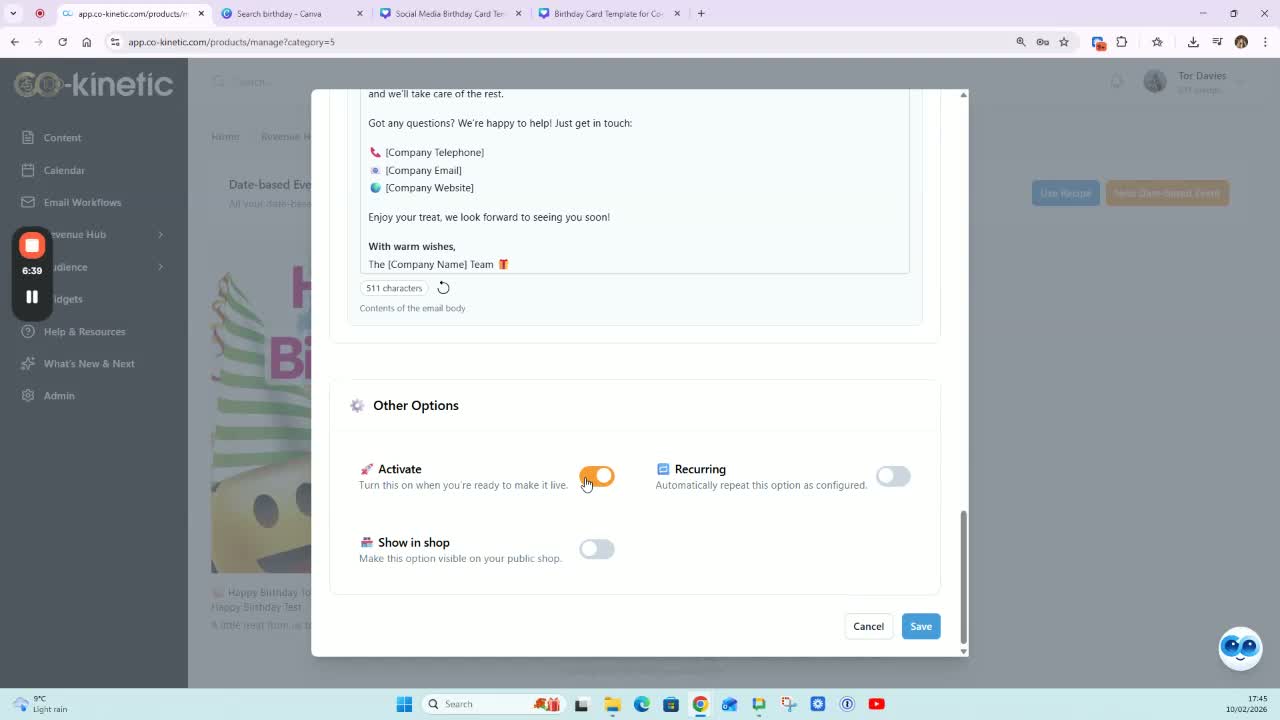This screenshot has width=1280, height=720.
Task: Click the reset icon beside 511 characters
Action: (443, 288)
